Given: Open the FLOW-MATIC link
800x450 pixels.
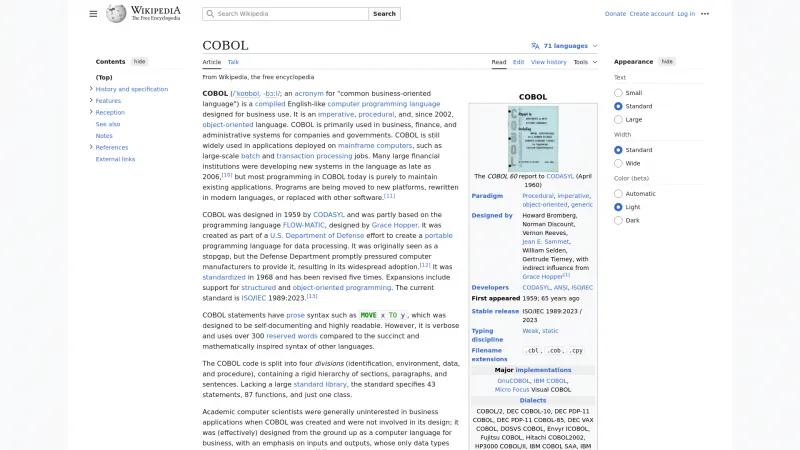Looking at the screenshot, I should [304, 225].
